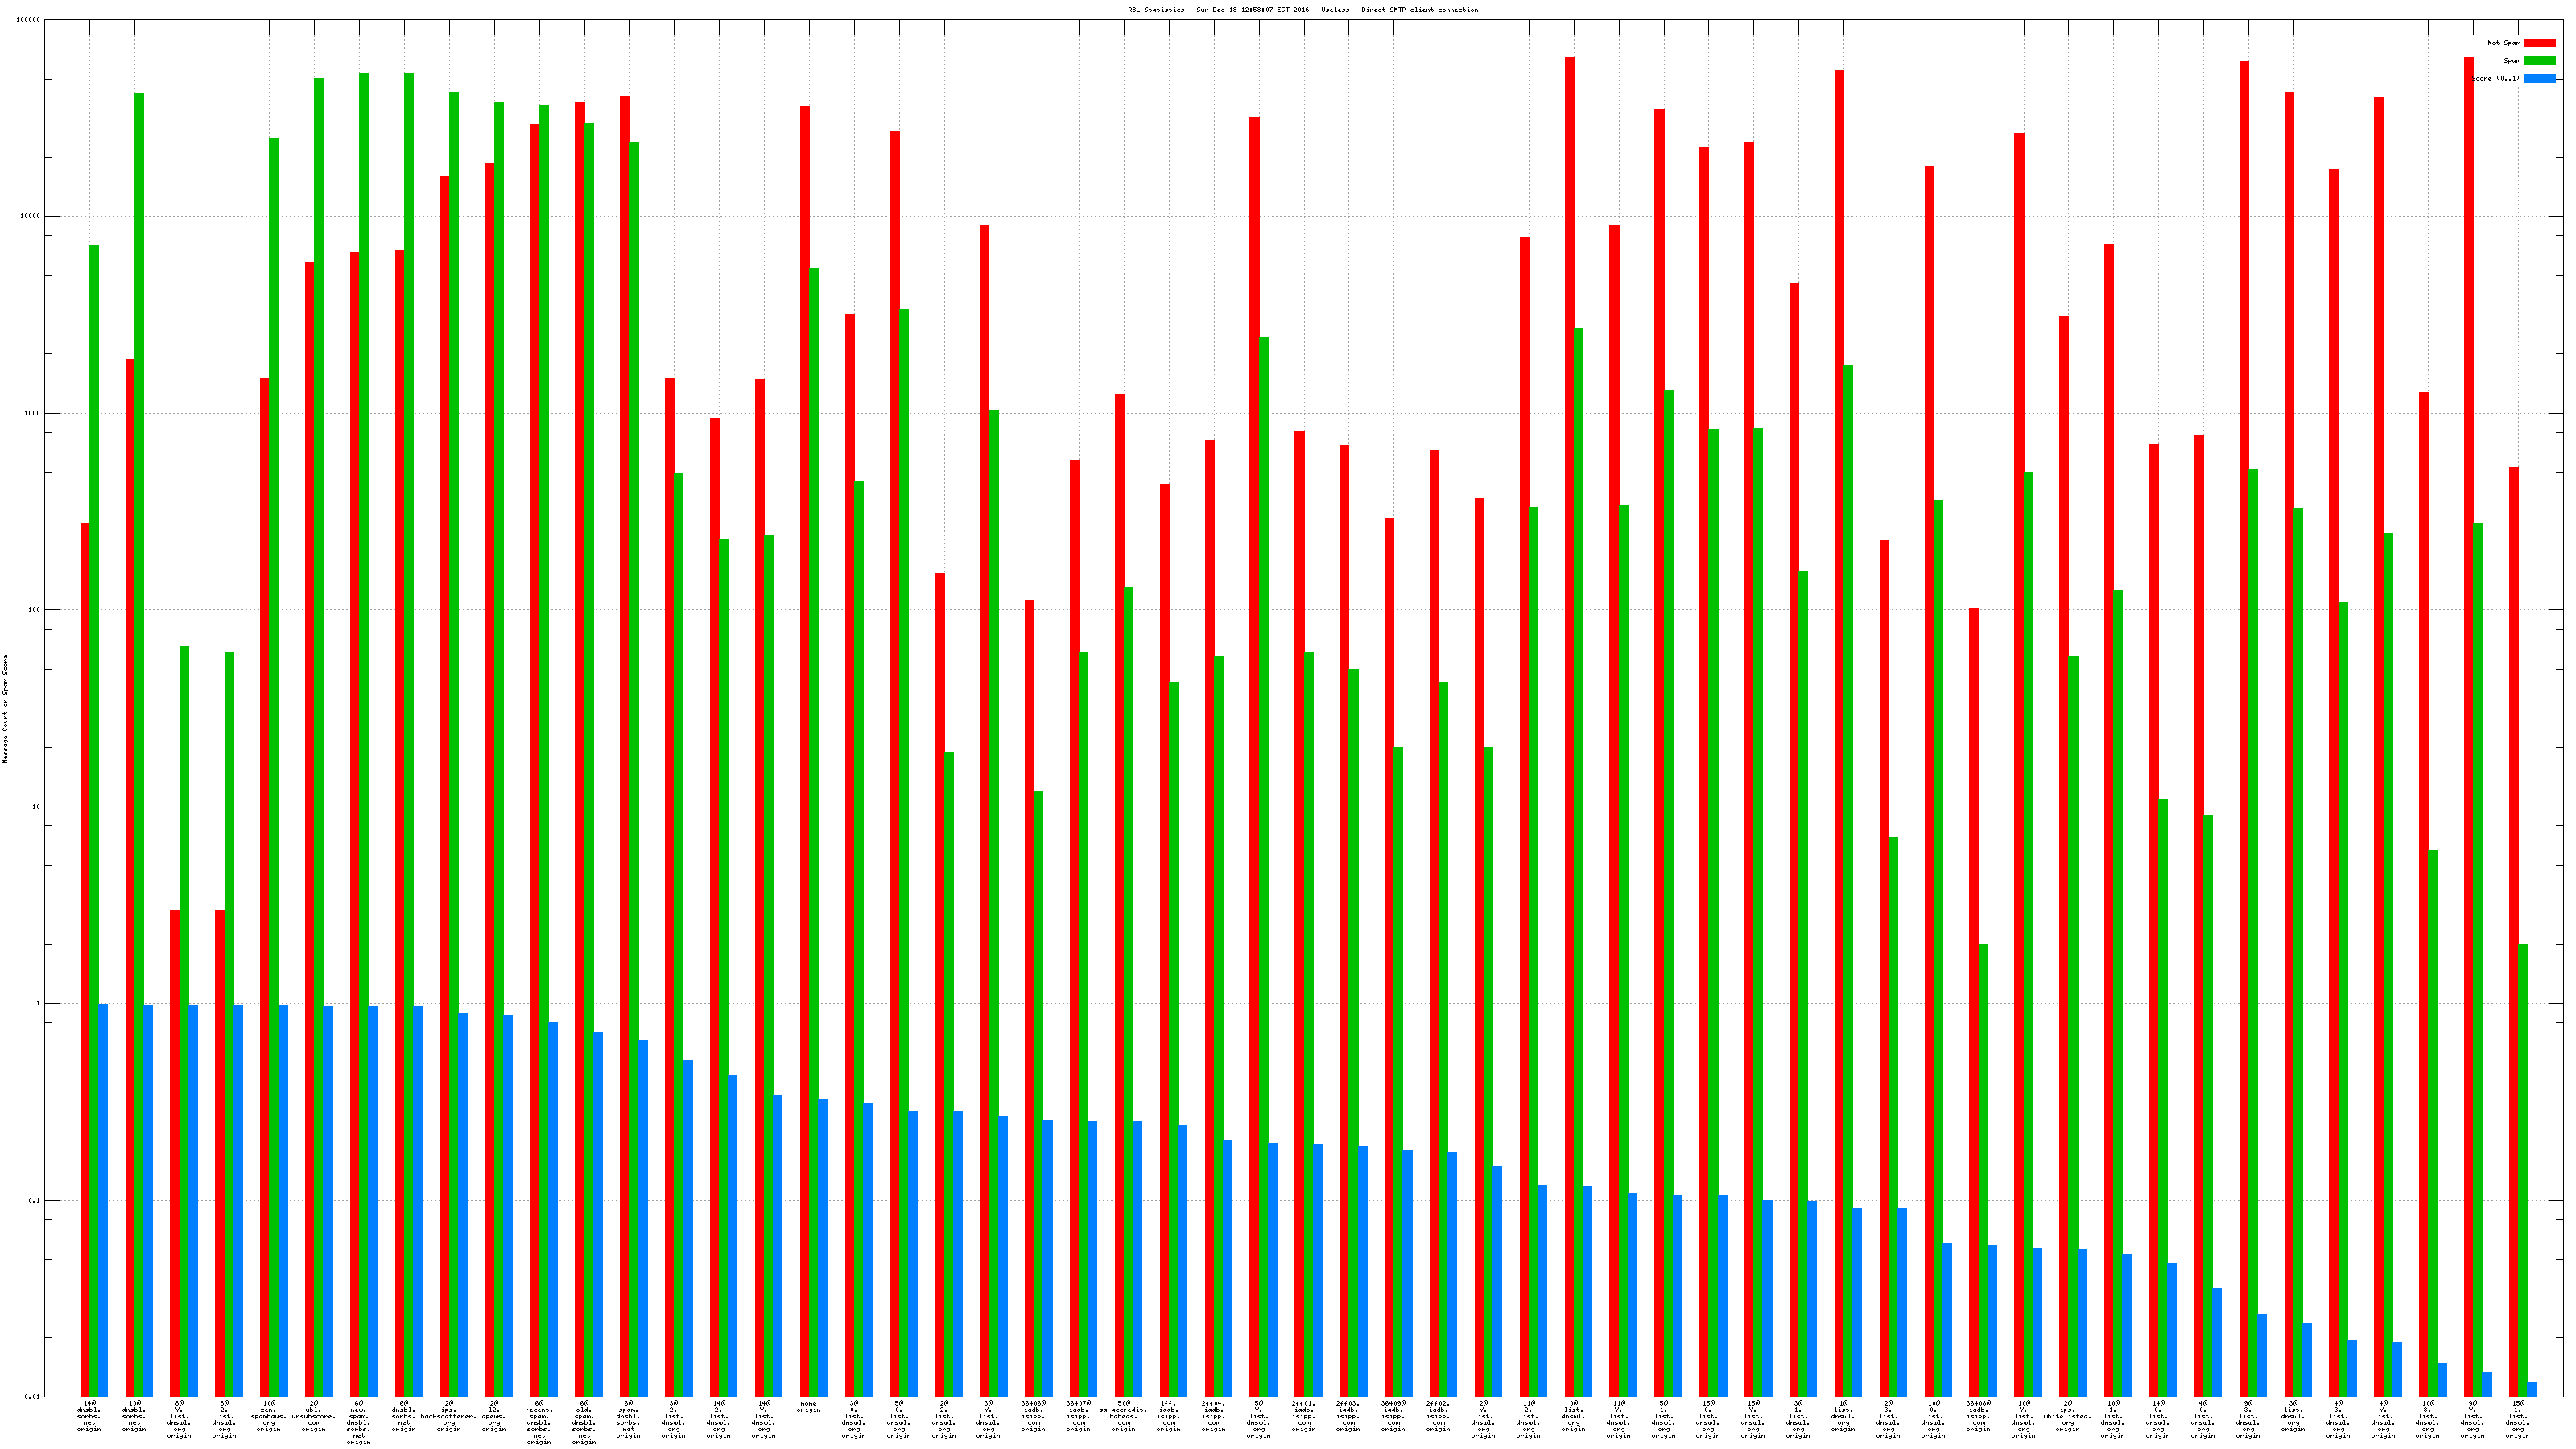Click the 0.01 y-axis tick label

(32, 1397)
